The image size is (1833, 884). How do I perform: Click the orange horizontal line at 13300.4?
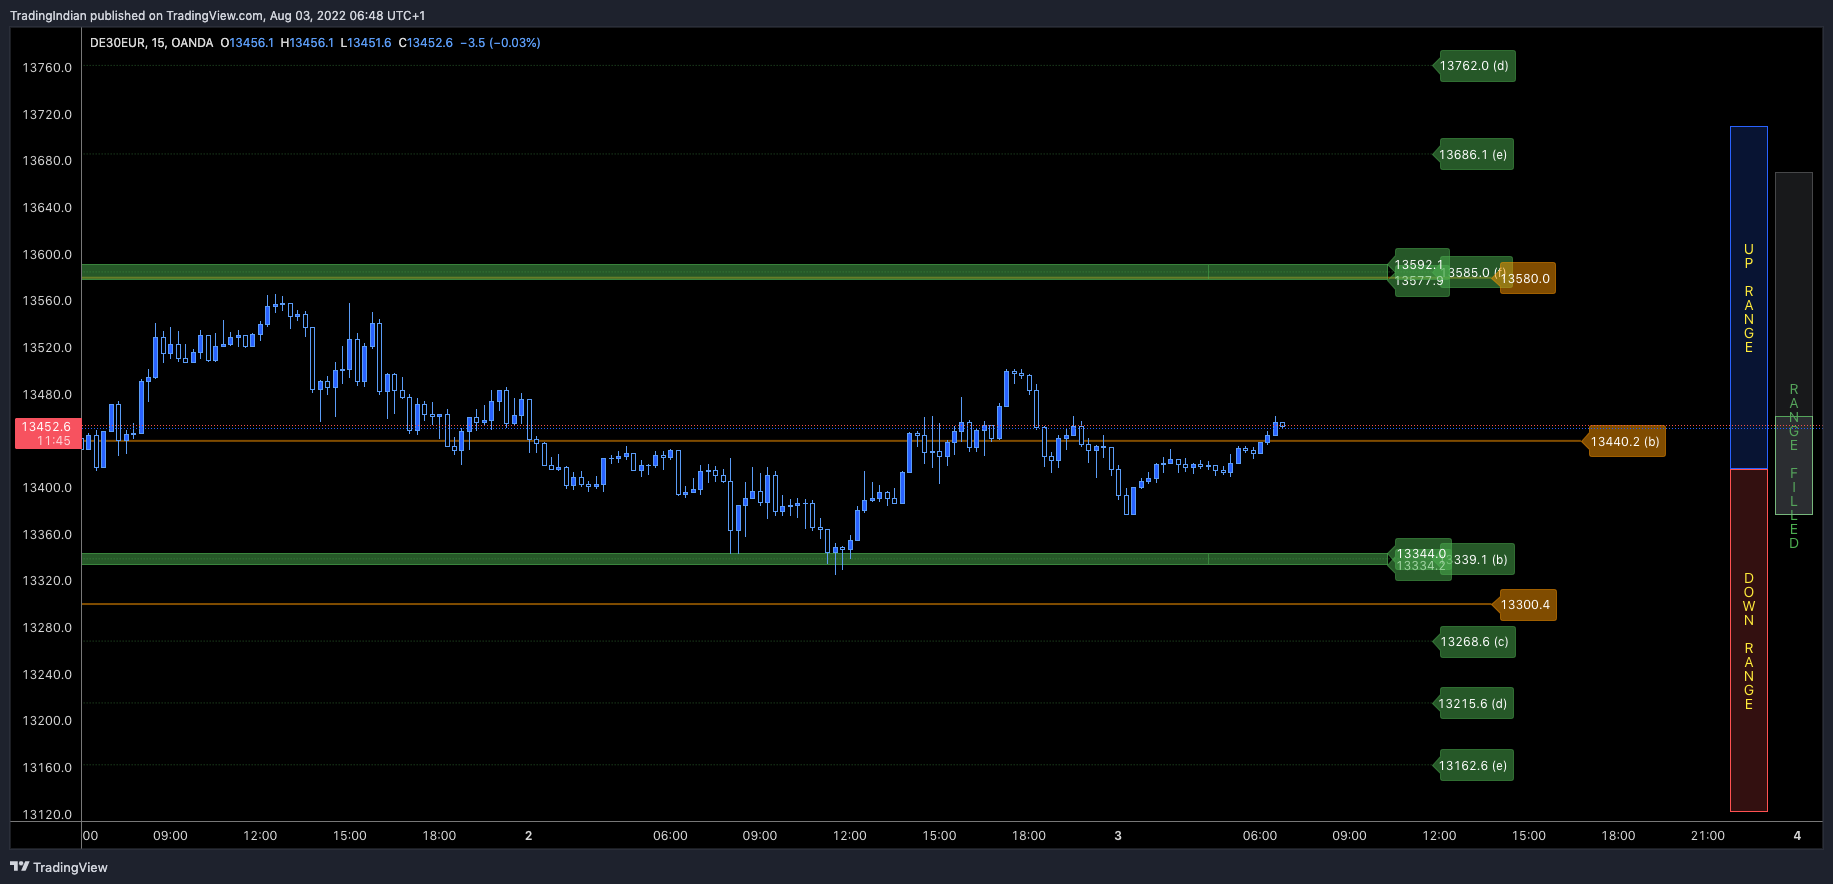[x=788, y=604]
